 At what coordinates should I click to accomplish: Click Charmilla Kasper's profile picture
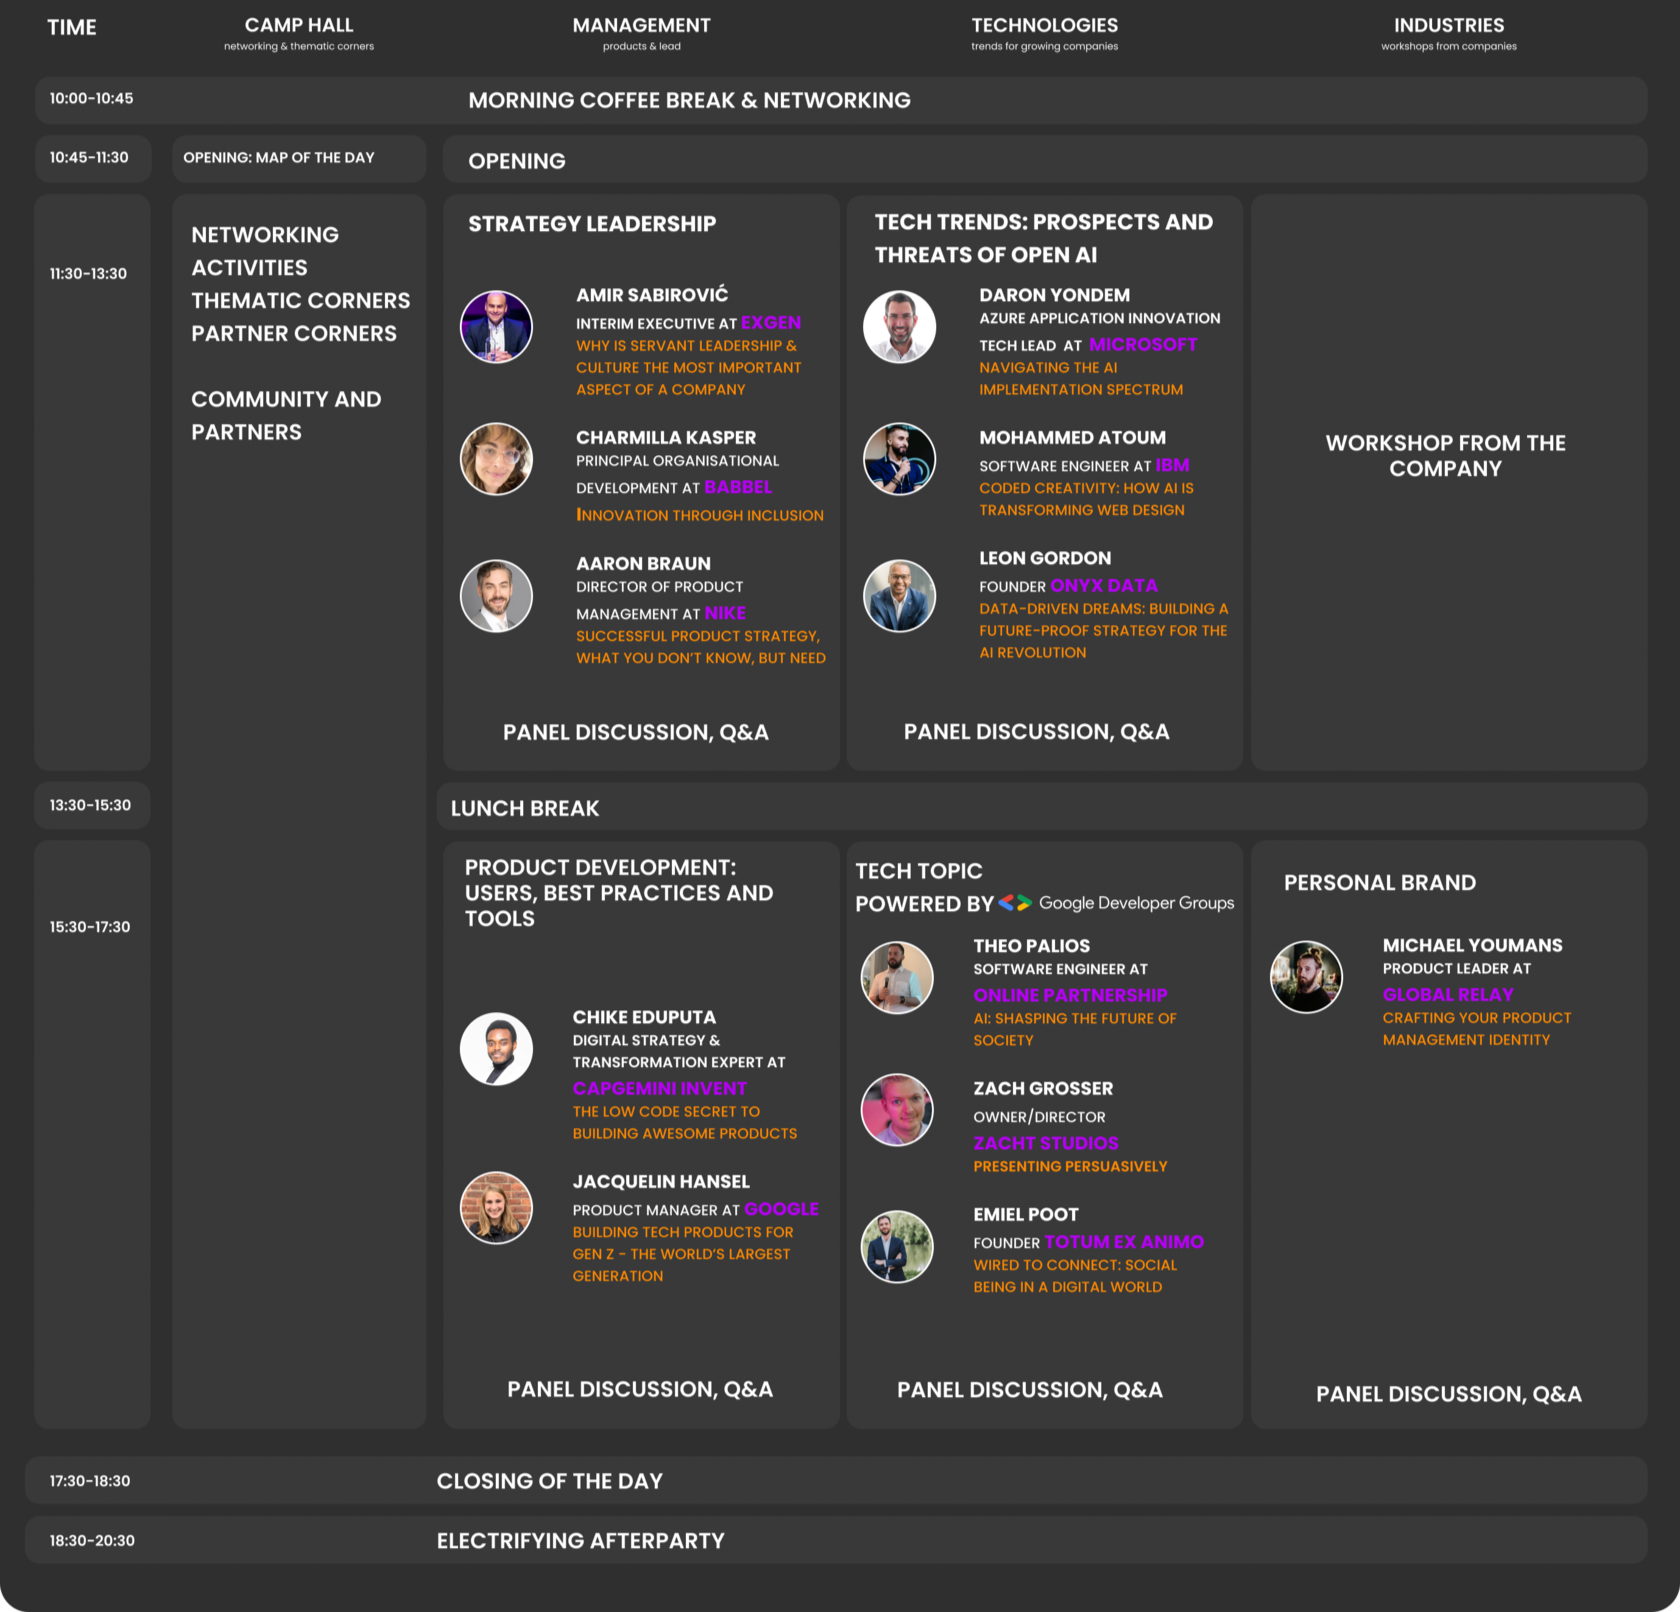point(496,459)
